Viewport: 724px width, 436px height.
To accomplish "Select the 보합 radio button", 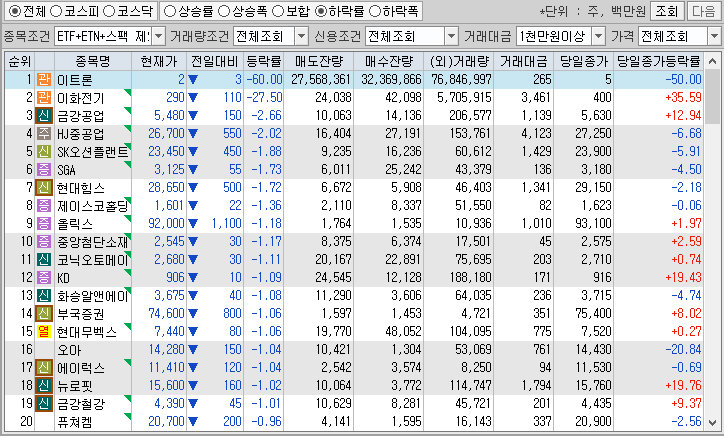I will click(x=278, y=11).
